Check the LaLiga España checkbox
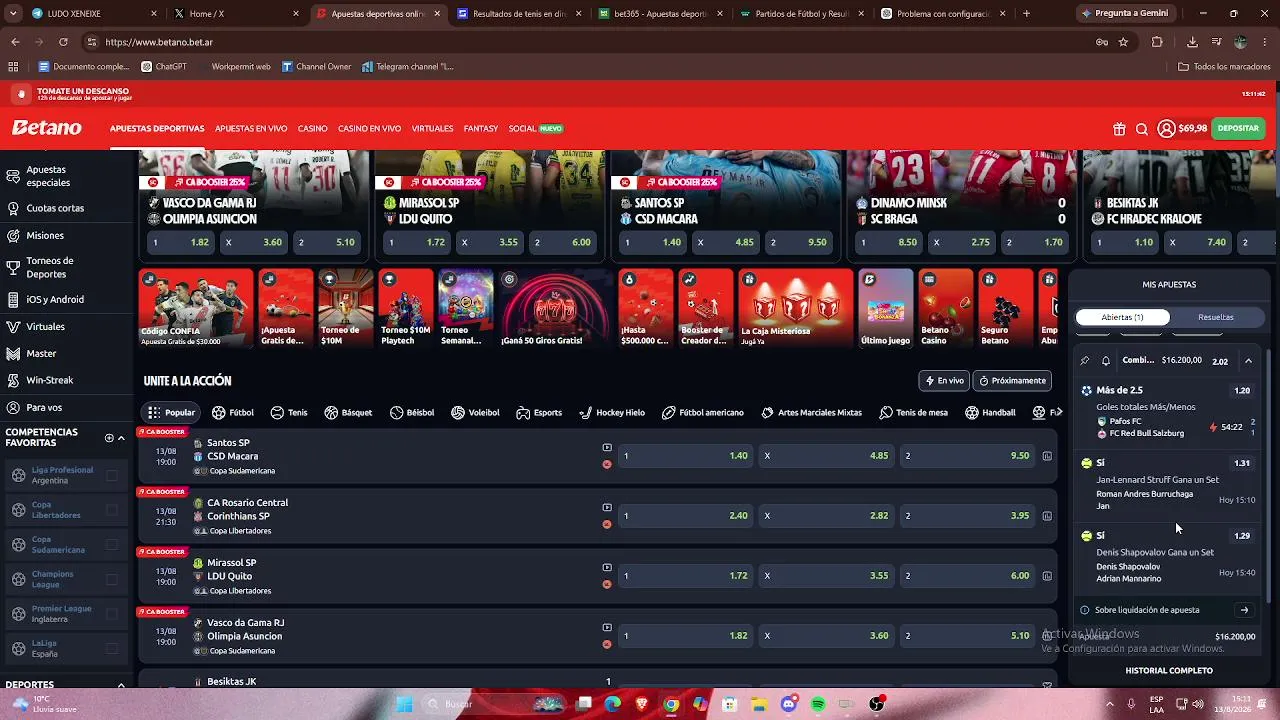Image resolution: width=1280 pixels, height=720 pixels. tap(112, 648)
